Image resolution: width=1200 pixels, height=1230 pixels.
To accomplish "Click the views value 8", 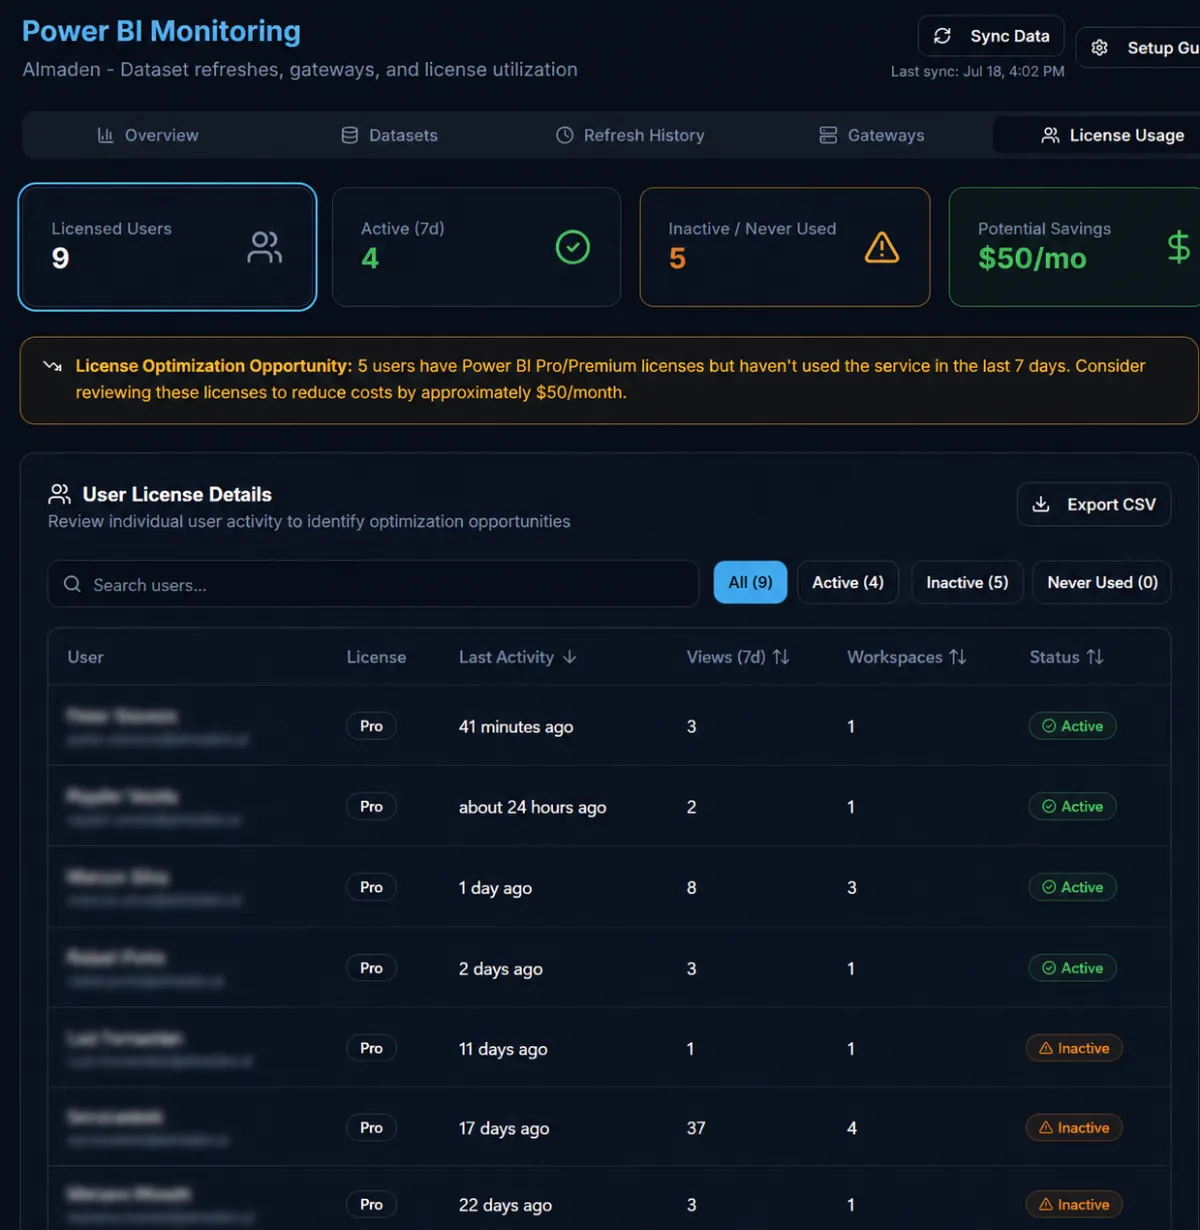I will (692, 888).
